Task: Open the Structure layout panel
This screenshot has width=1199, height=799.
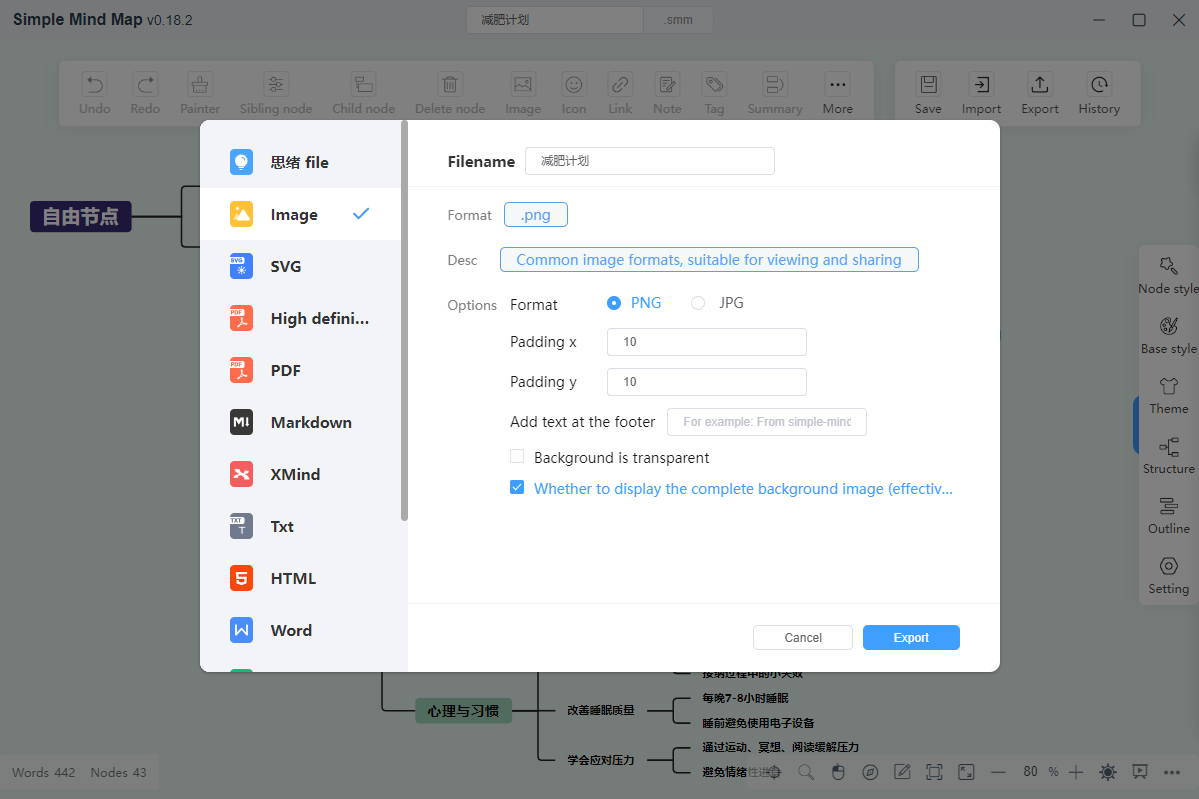Action: pyautogui.click(x=1168, y=456)
